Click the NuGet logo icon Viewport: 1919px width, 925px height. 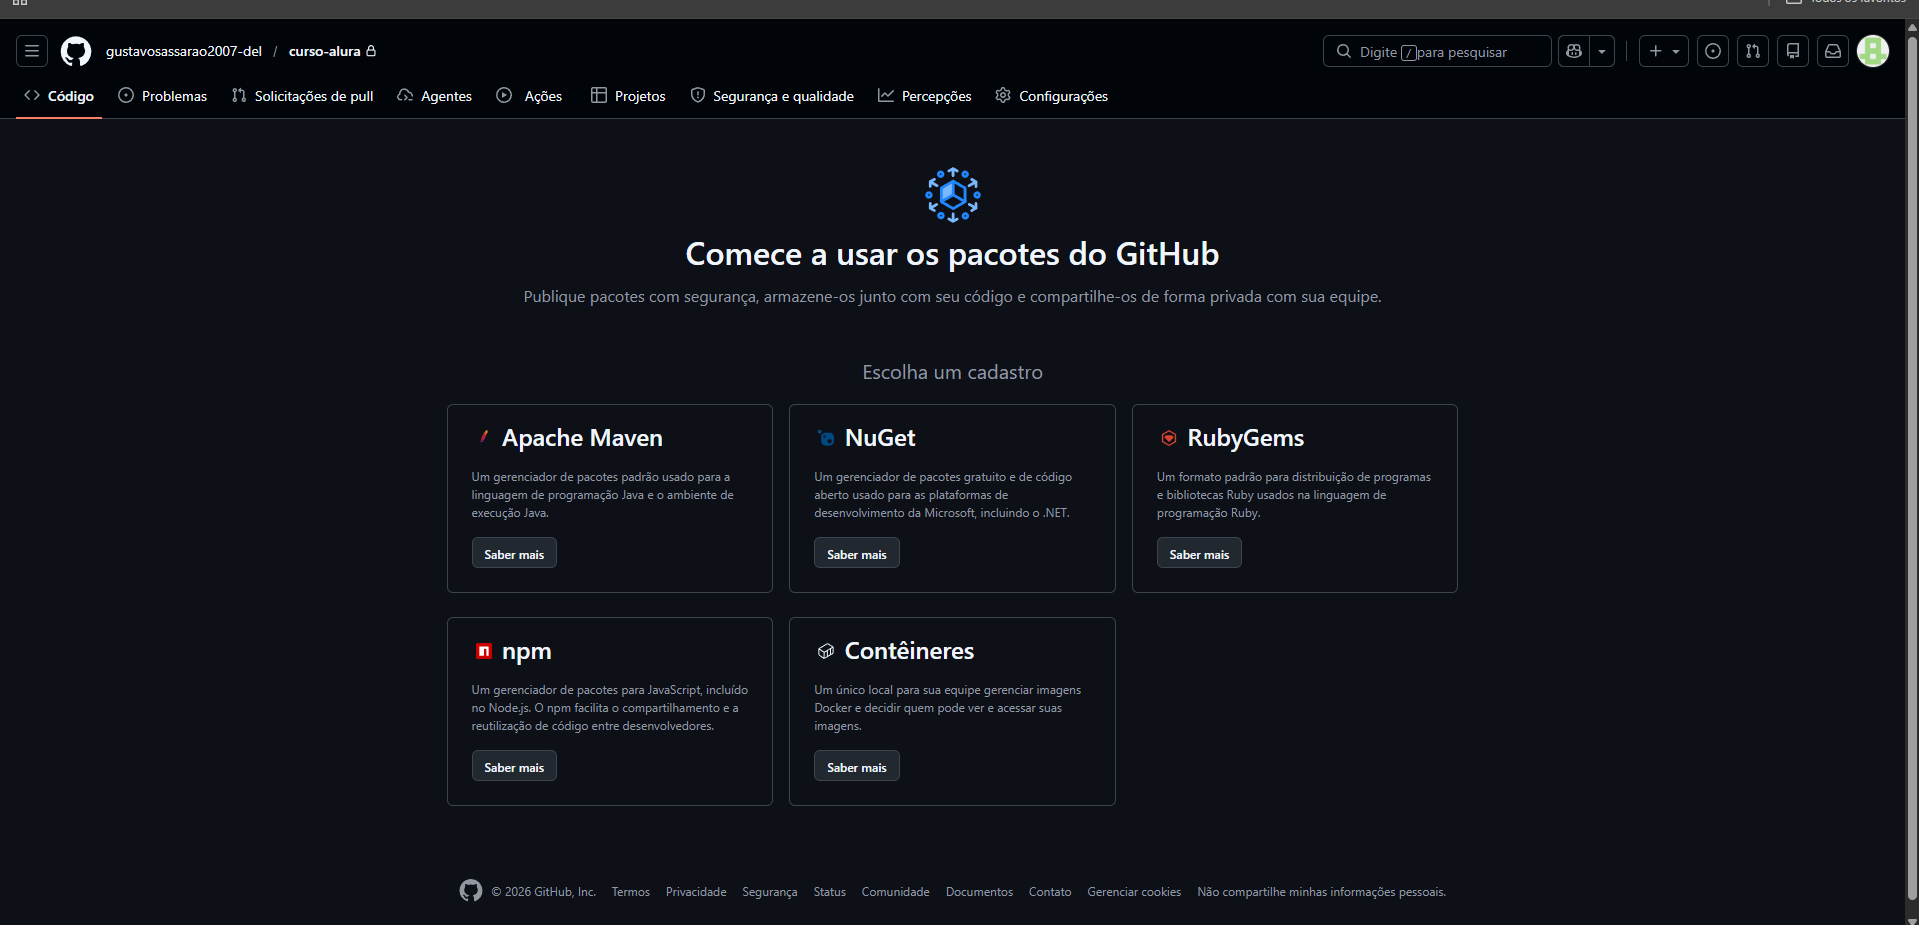pos(826,438)
